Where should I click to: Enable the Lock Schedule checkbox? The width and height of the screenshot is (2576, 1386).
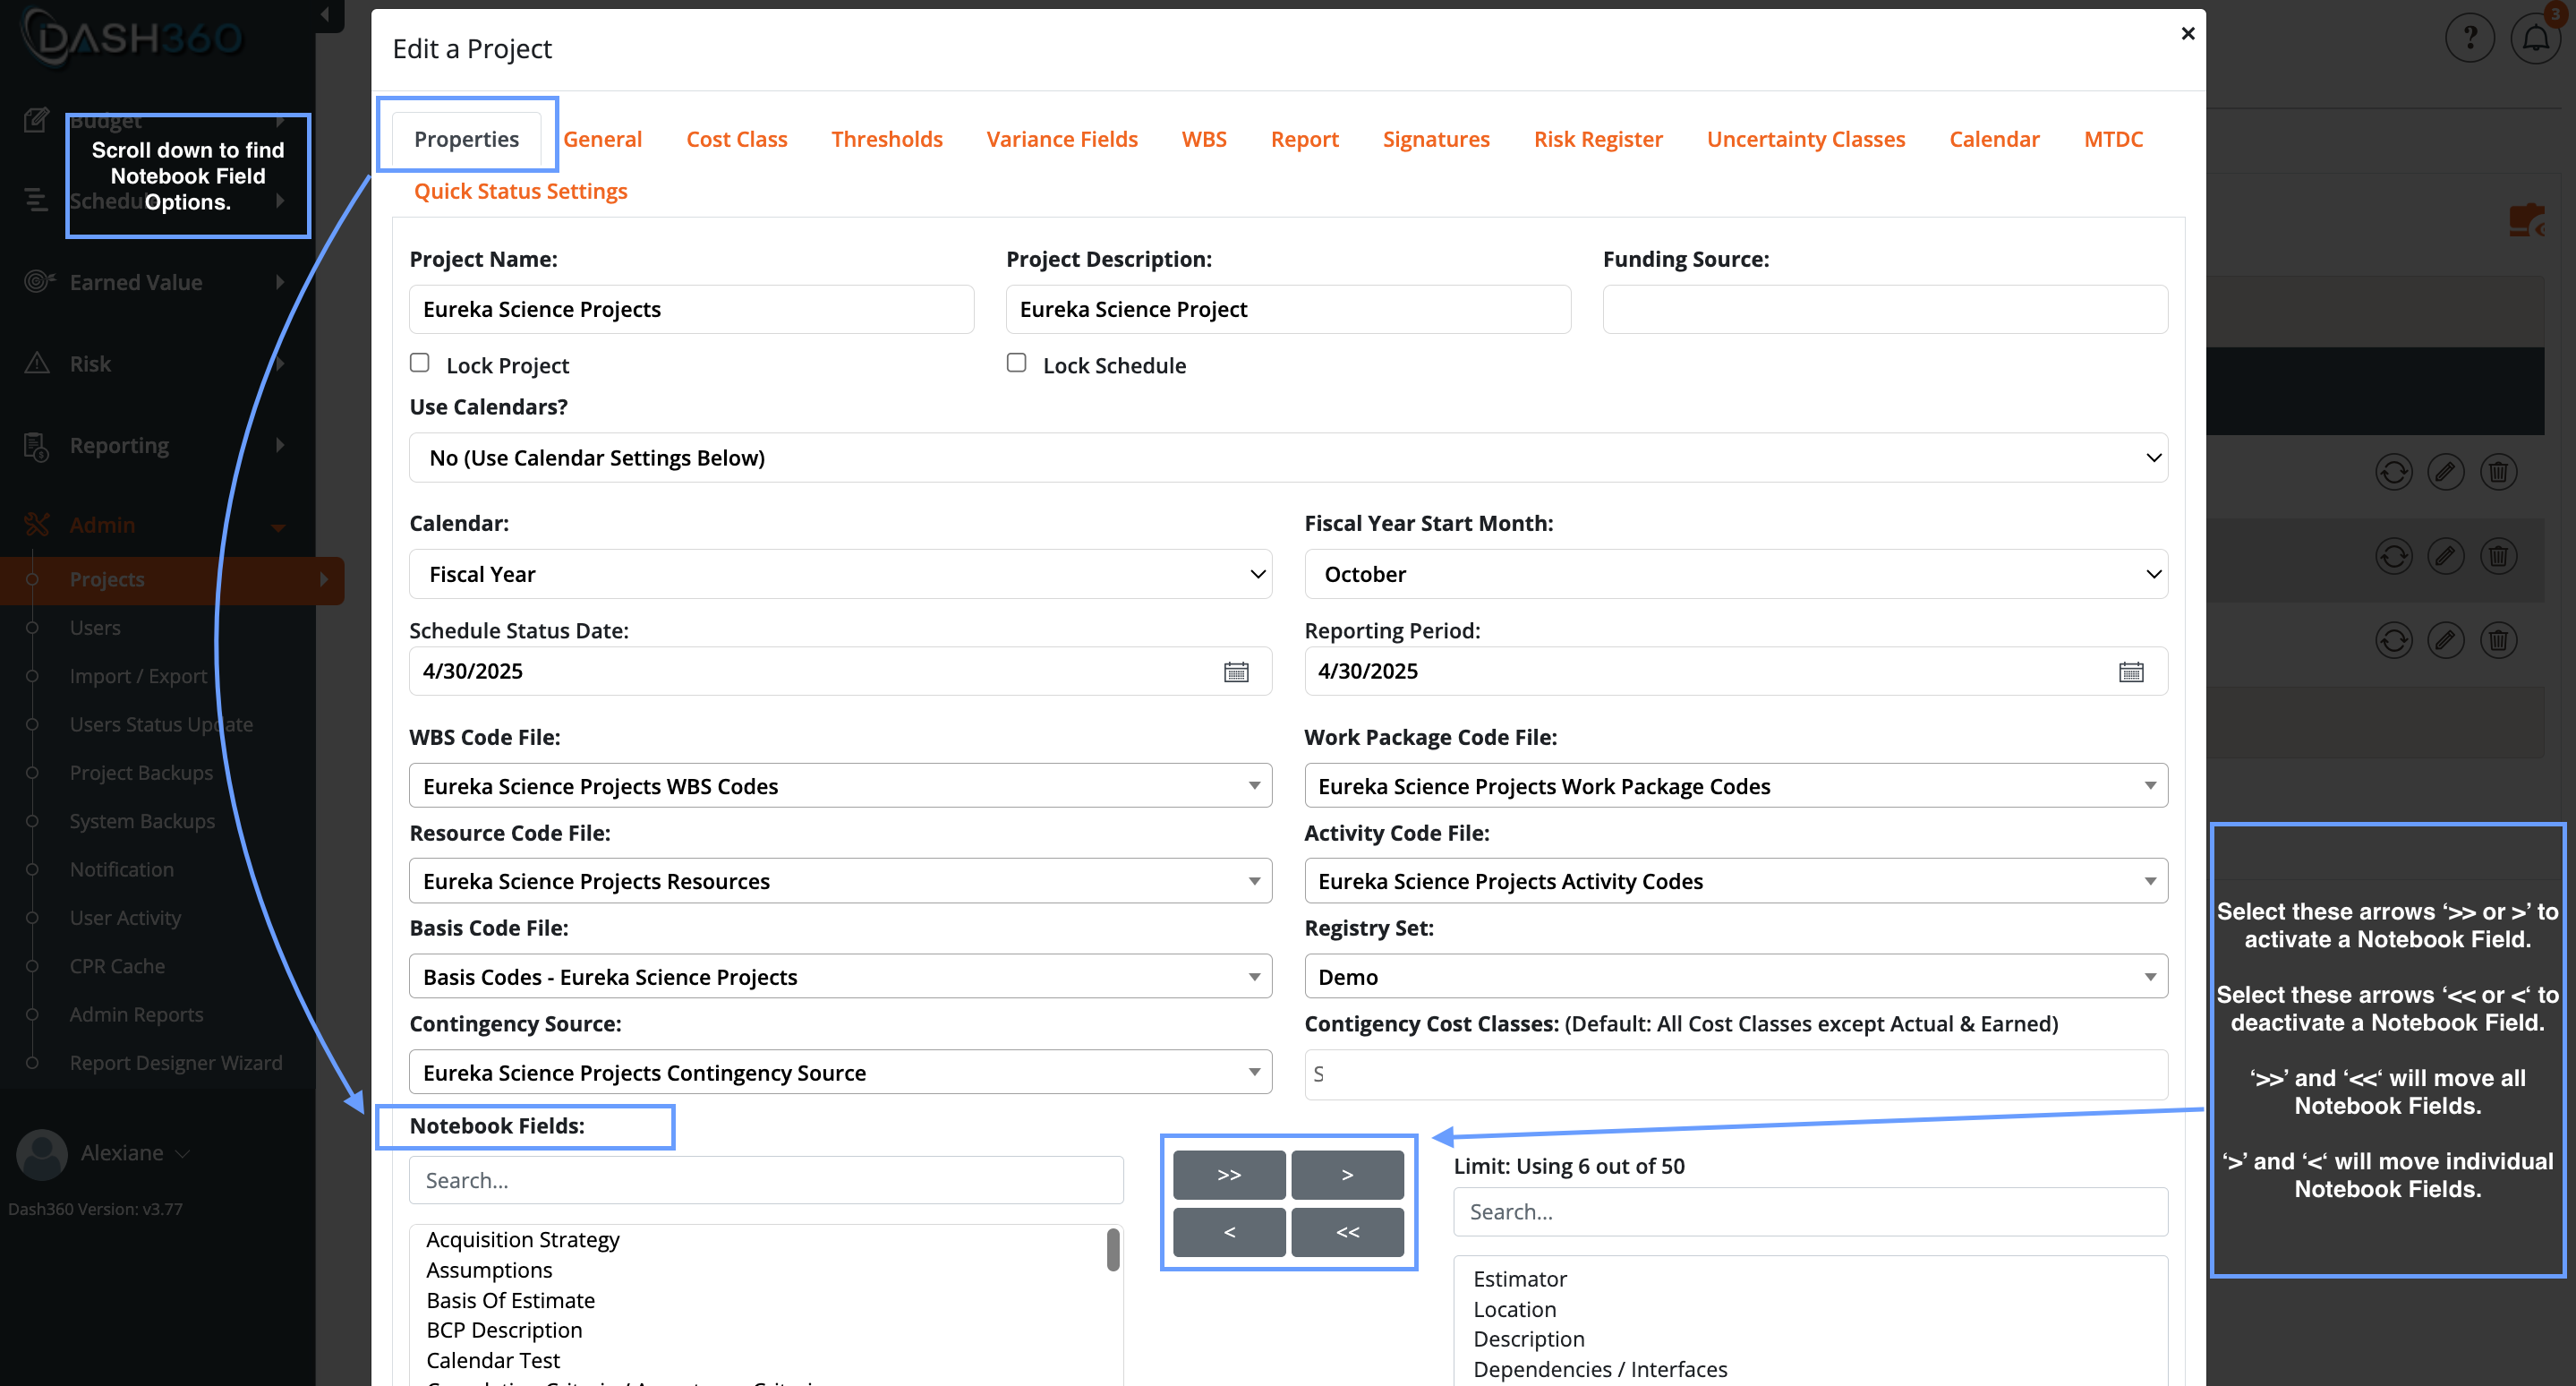pos(1016,363)
